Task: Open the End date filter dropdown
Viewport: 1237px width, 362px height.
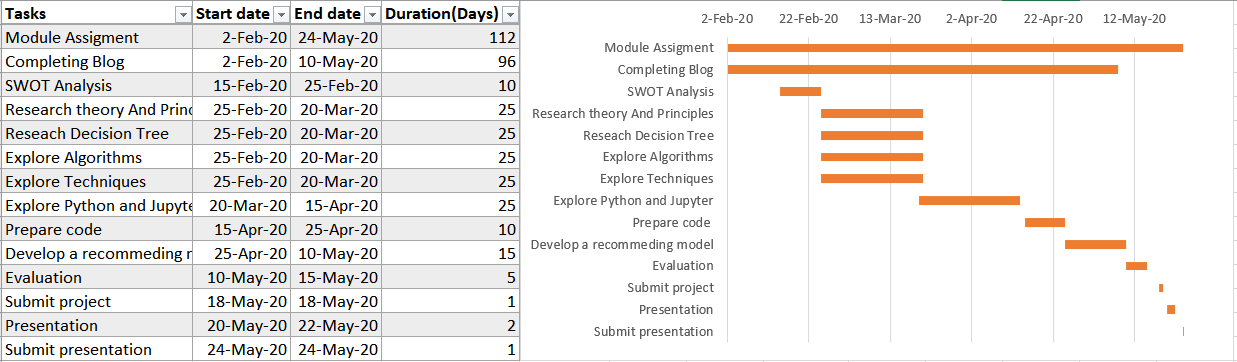Action: coord(372,15)
